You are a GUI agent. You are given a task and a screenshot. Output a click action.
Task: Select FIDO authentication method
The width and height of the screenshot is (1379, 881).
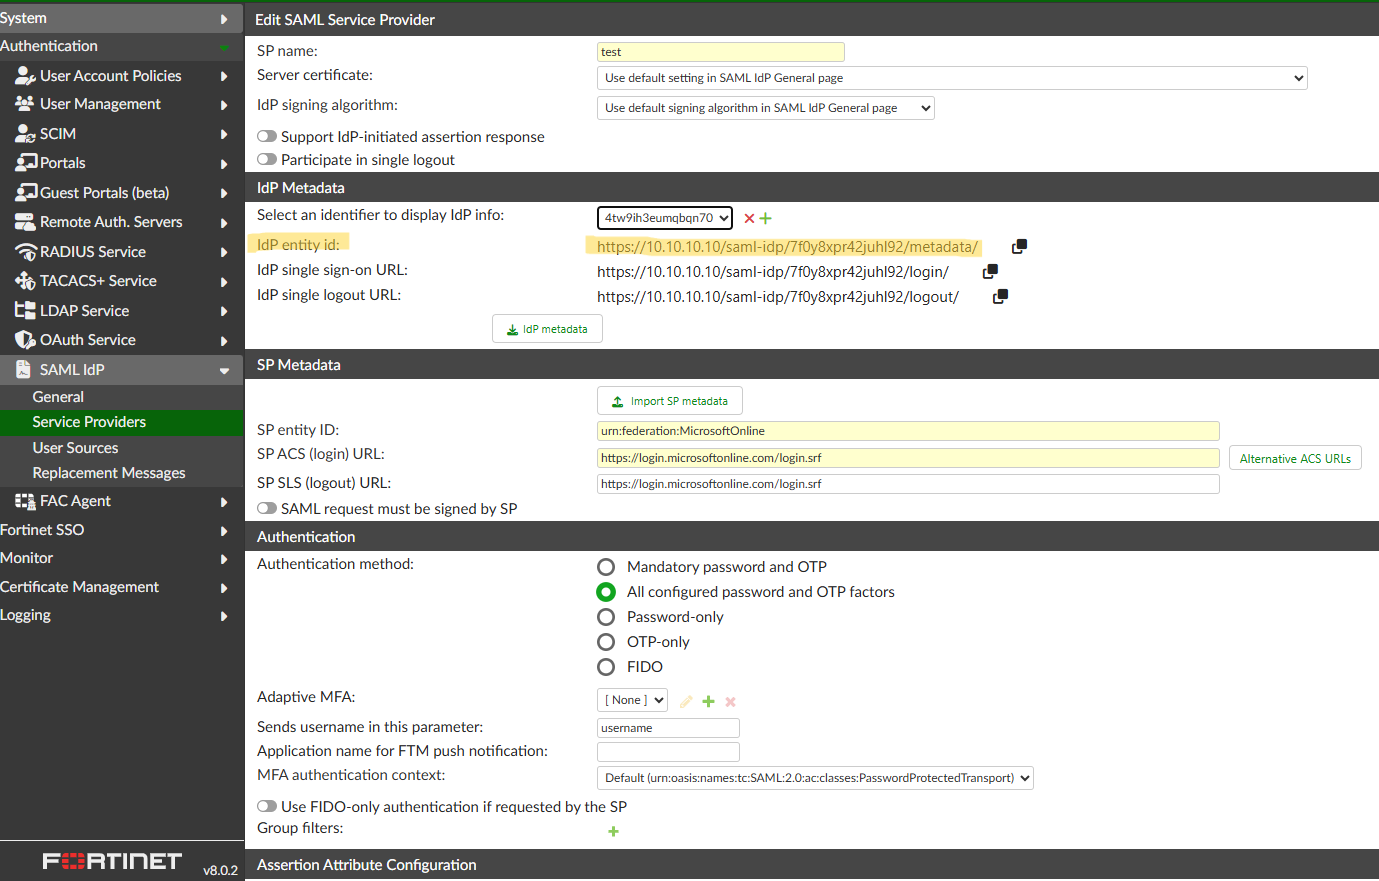pyautogui.click(x=606, y=667)
